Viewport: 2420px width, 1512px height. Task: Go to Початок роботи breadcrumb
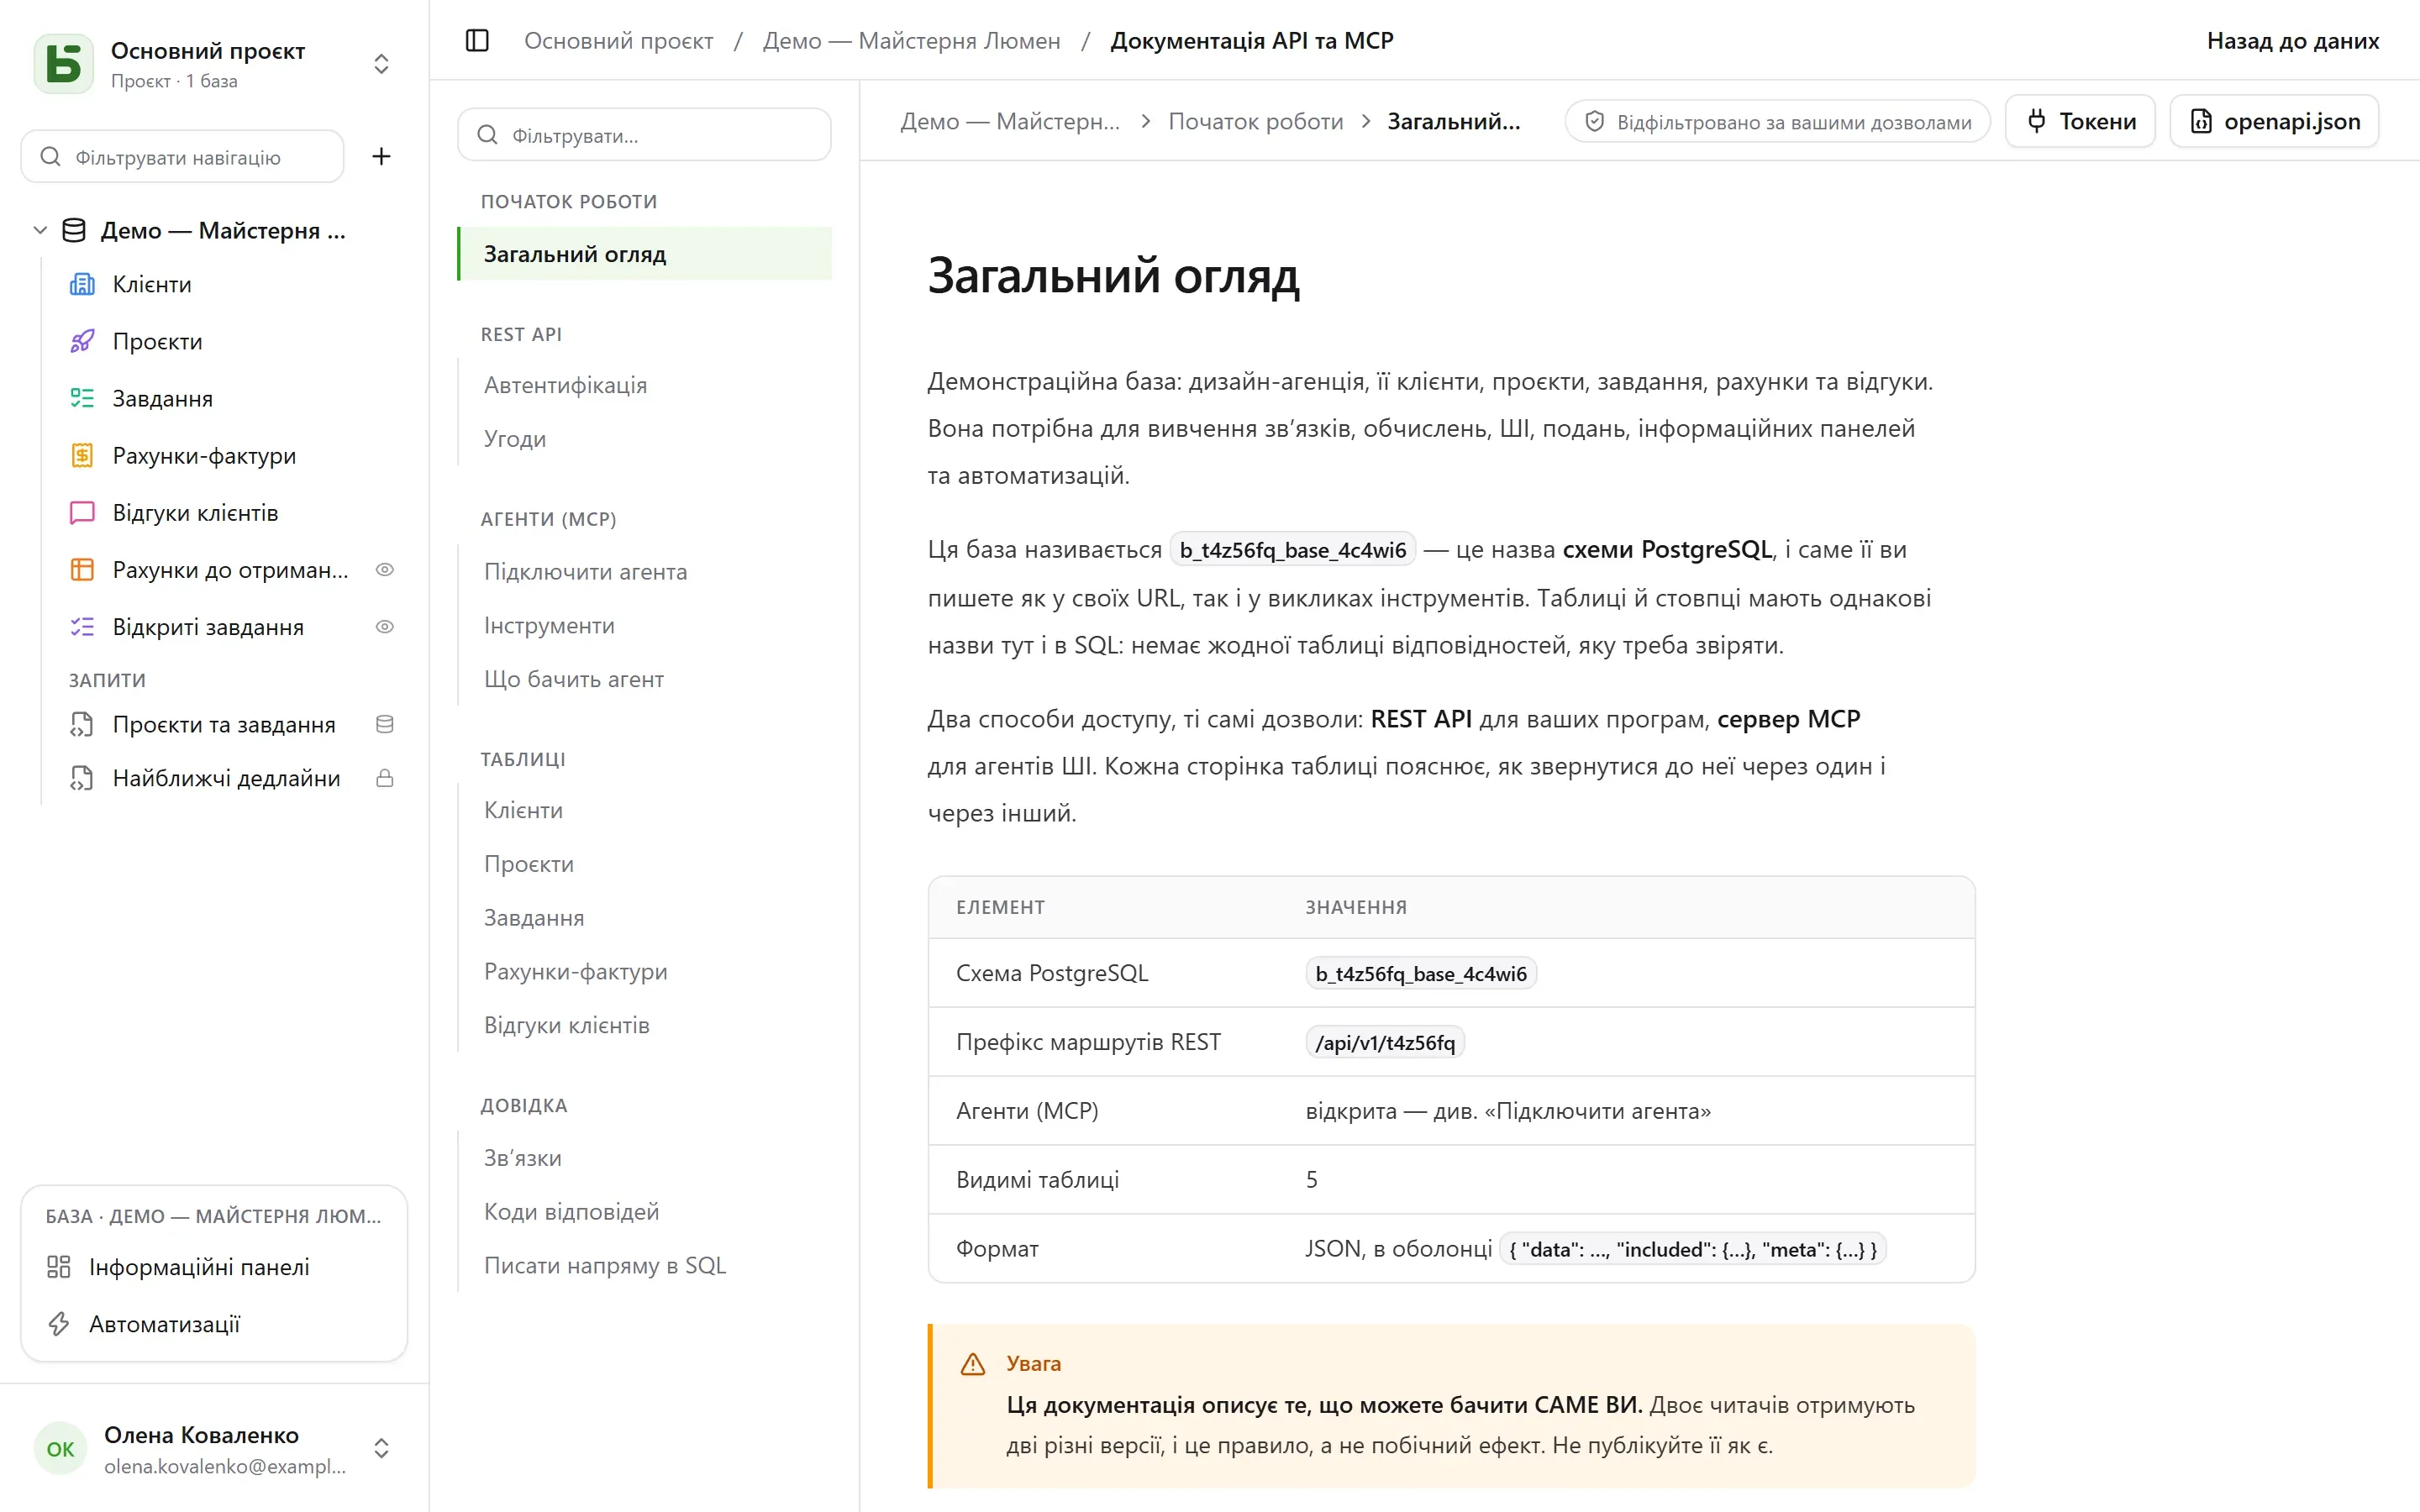tap(1256, 121)
